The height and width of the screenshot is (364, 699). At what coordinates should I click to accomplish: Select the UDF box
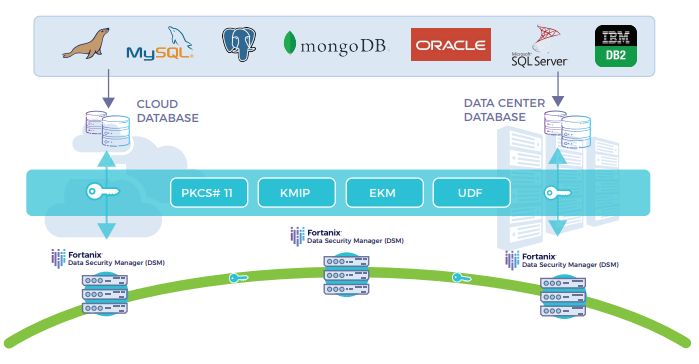click(472, 193)
